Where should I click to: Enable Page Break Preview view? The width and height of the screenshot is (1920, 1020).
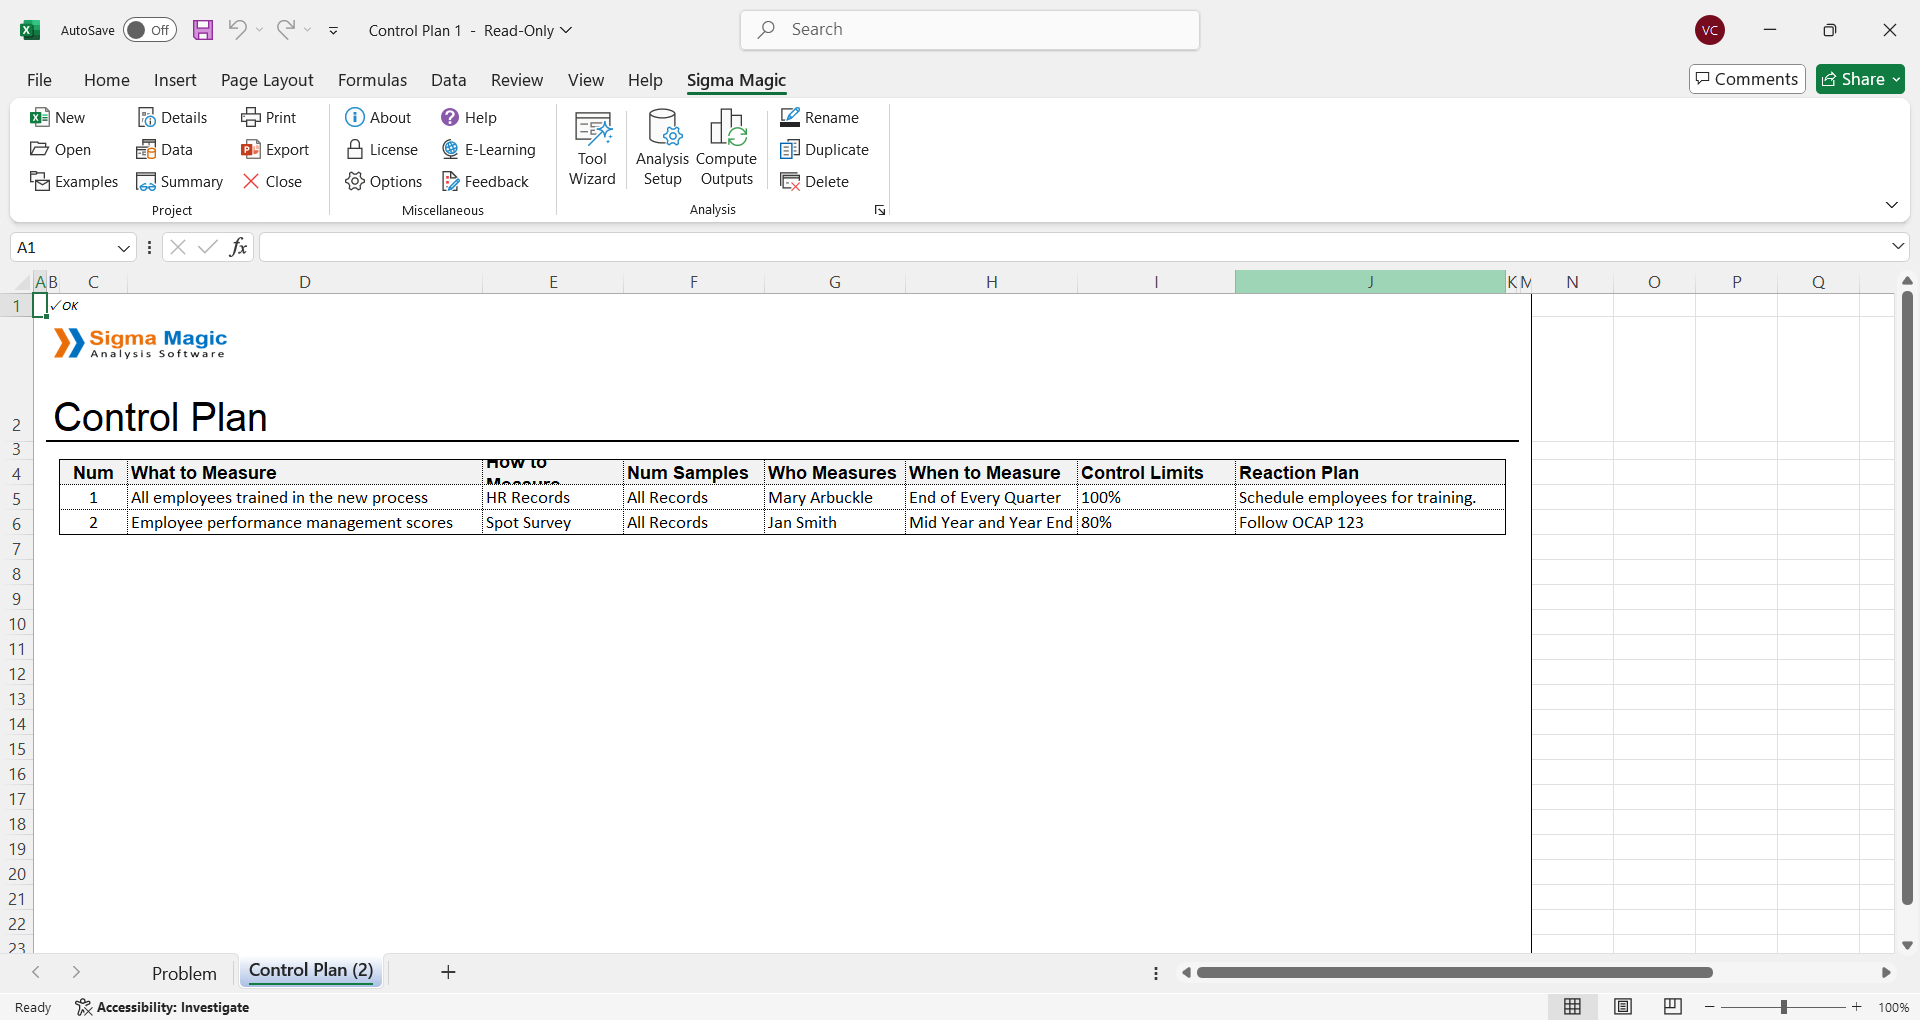[x=1672, y=1007]
